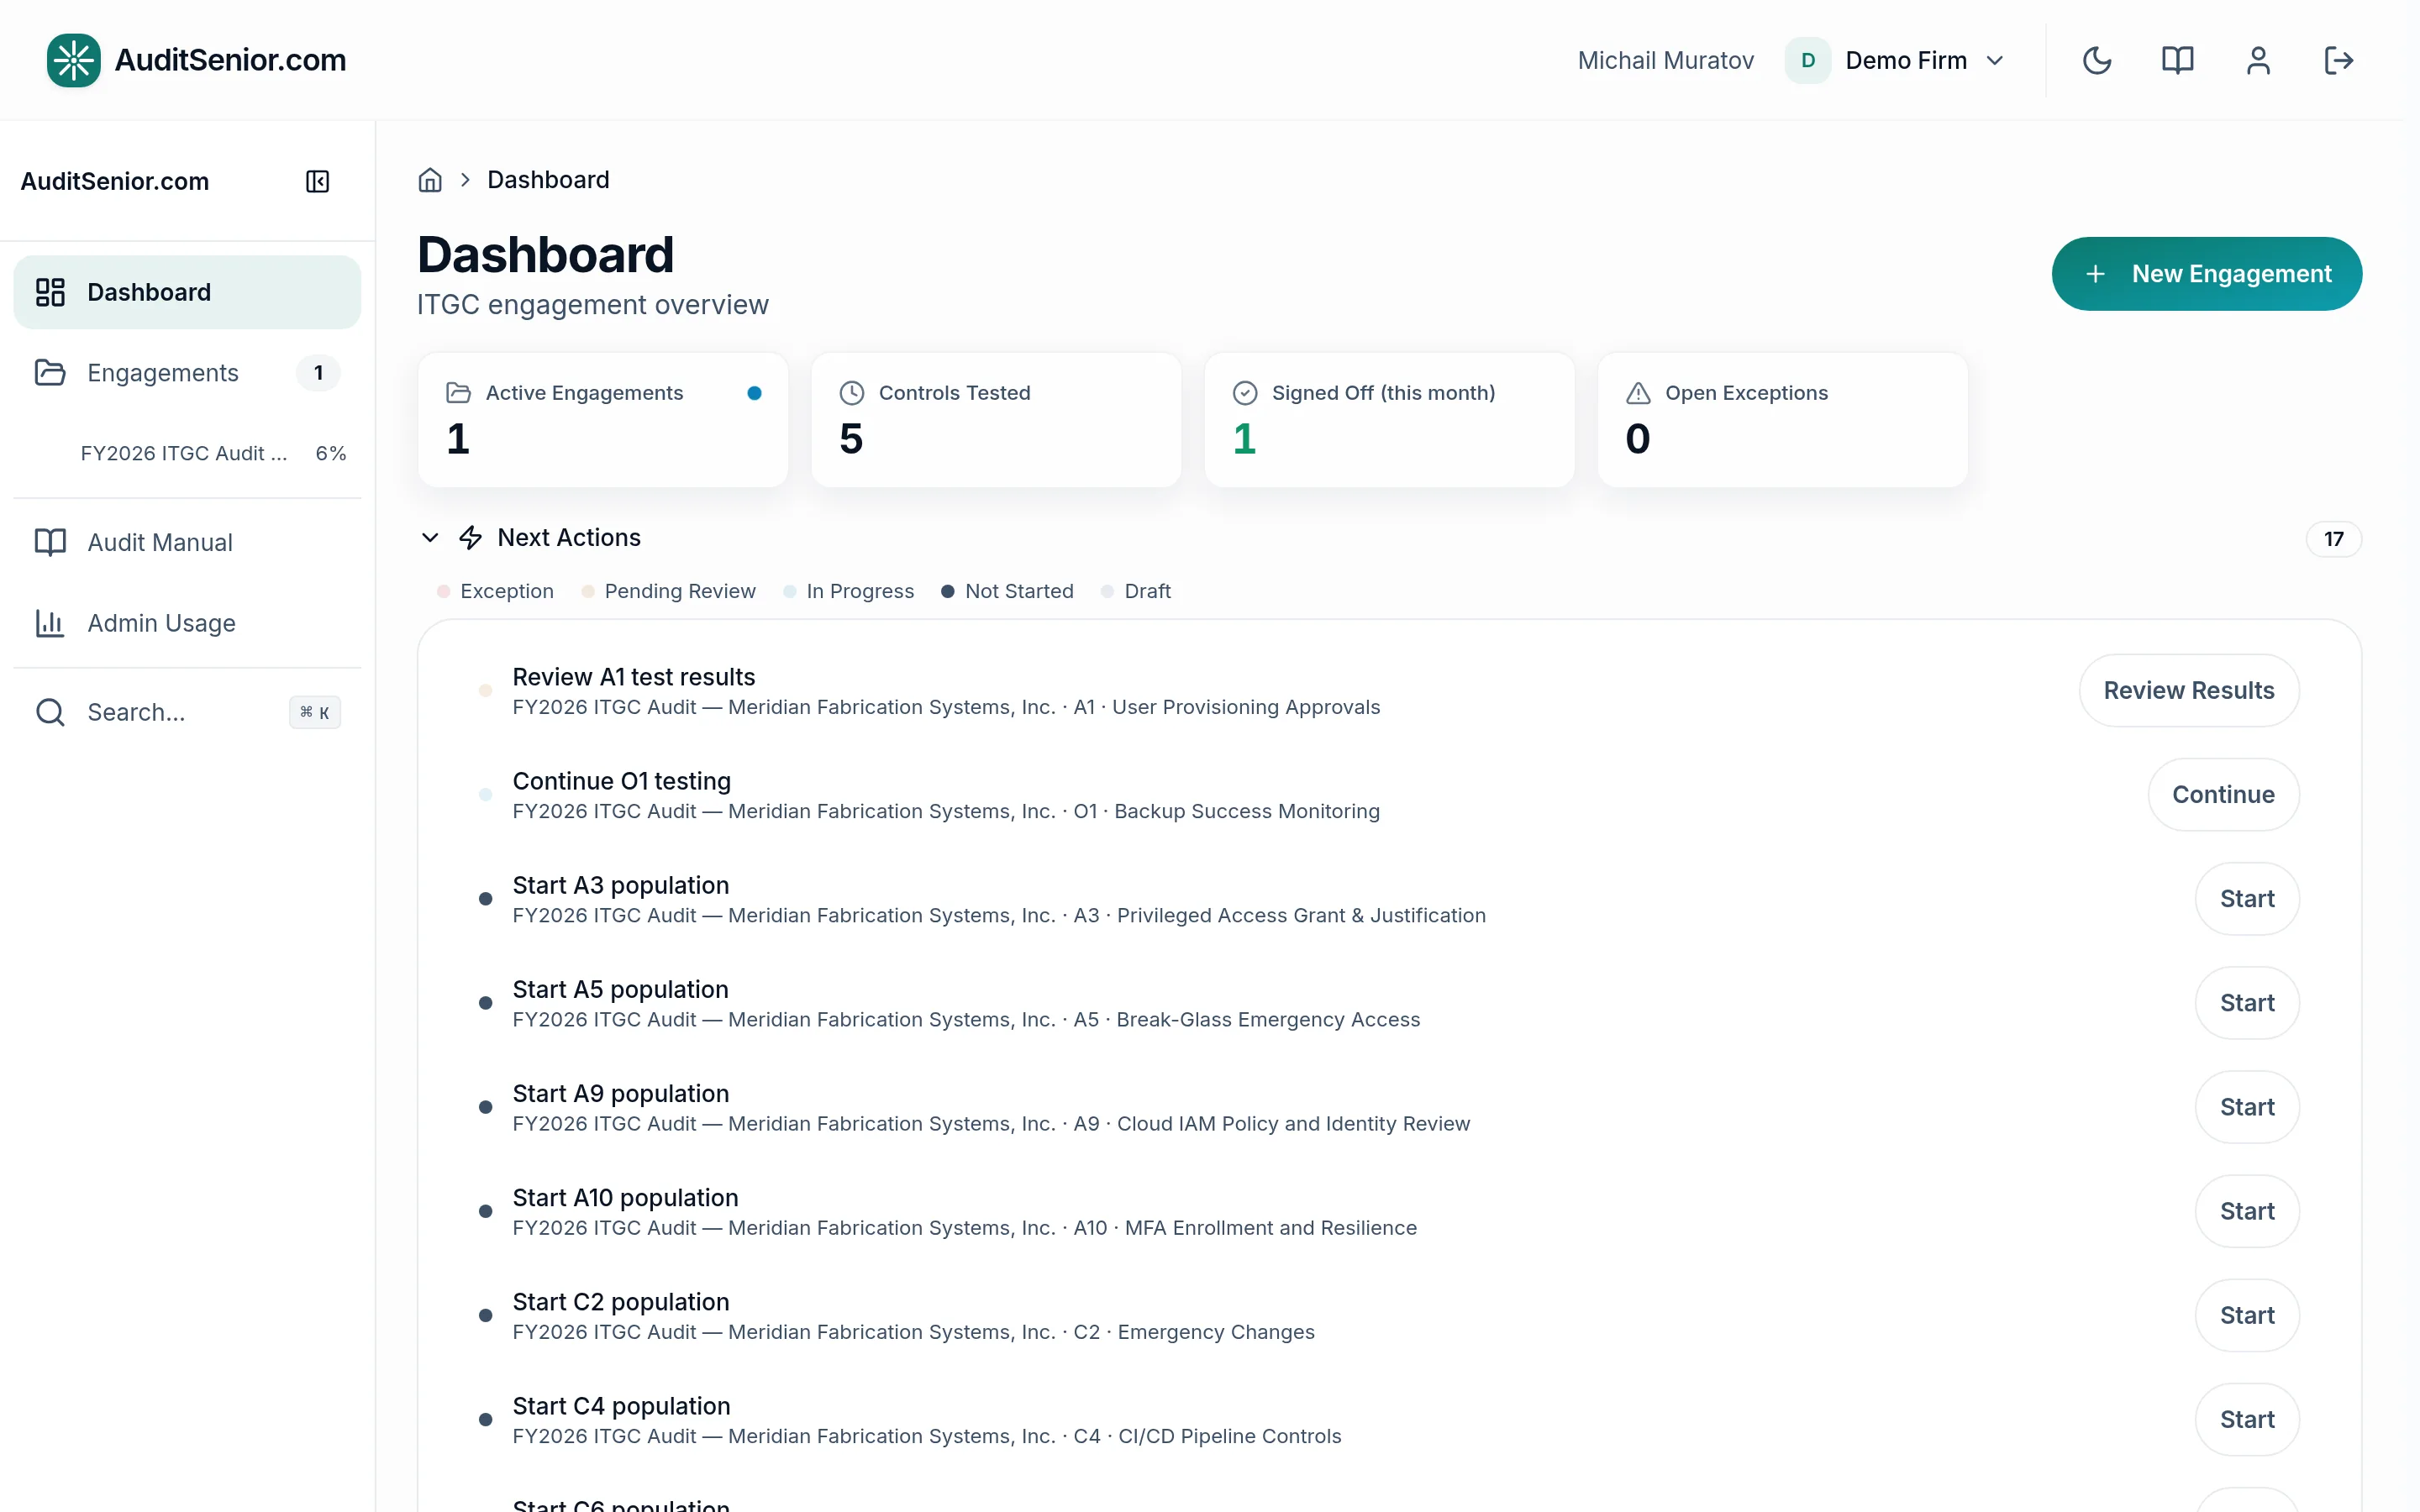Viewport: 2420px width, 1512px height.
Task: Click Start for A9 population
Action: click(x=2247, y=1107)
